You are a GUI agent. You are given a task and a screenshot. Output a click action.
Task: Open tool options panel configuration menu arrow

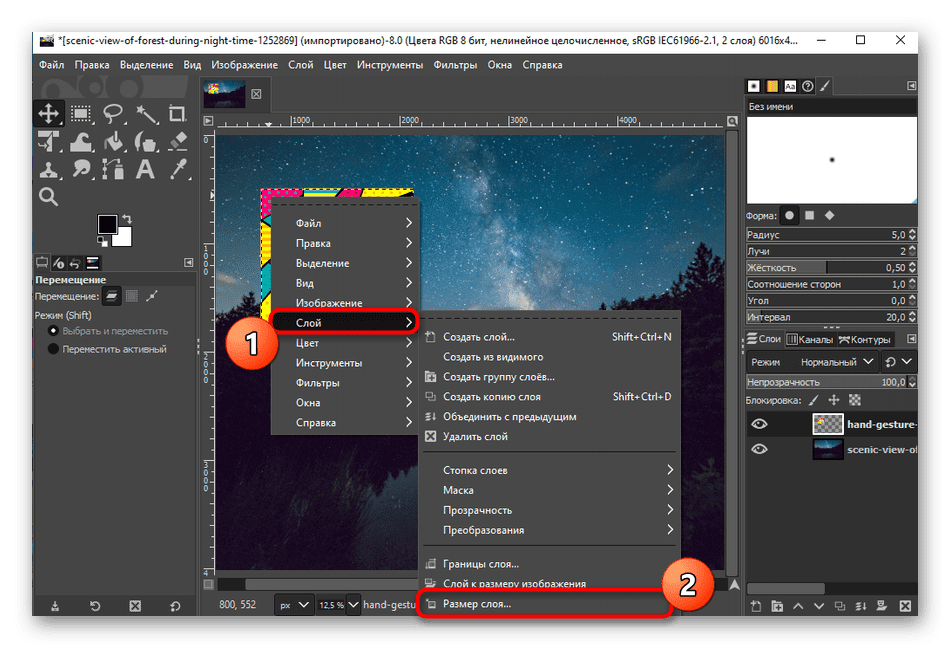189,262
